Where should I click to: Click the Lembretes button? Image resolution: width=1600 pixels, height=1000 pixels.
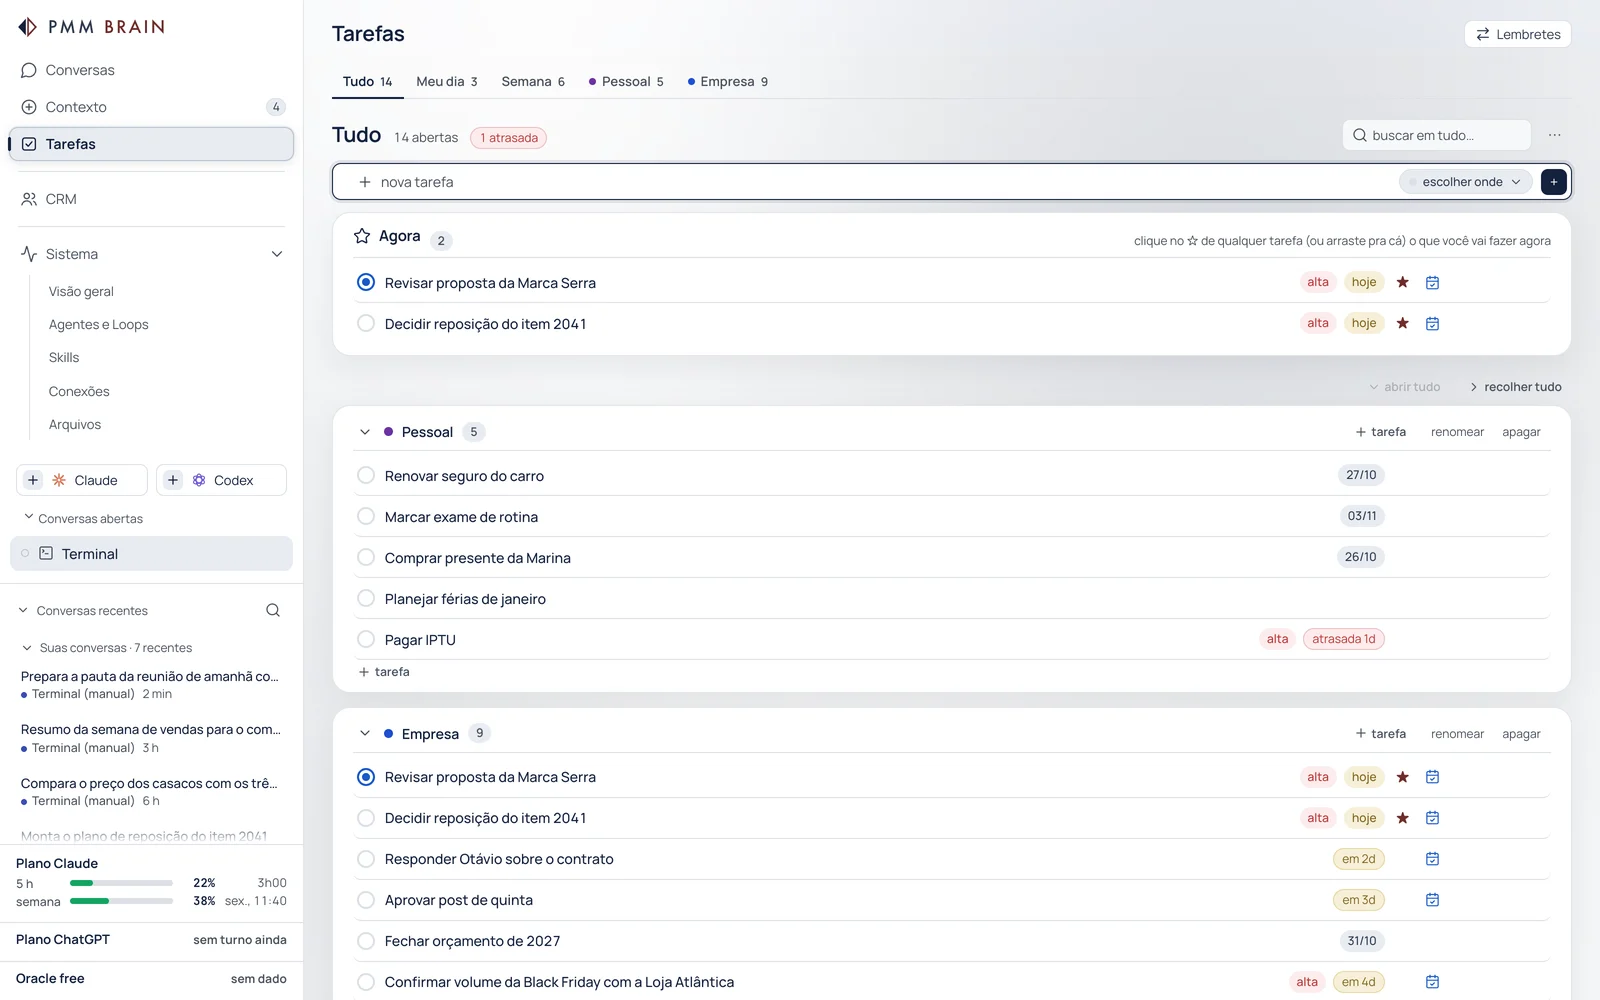(x=1518, y=34)
